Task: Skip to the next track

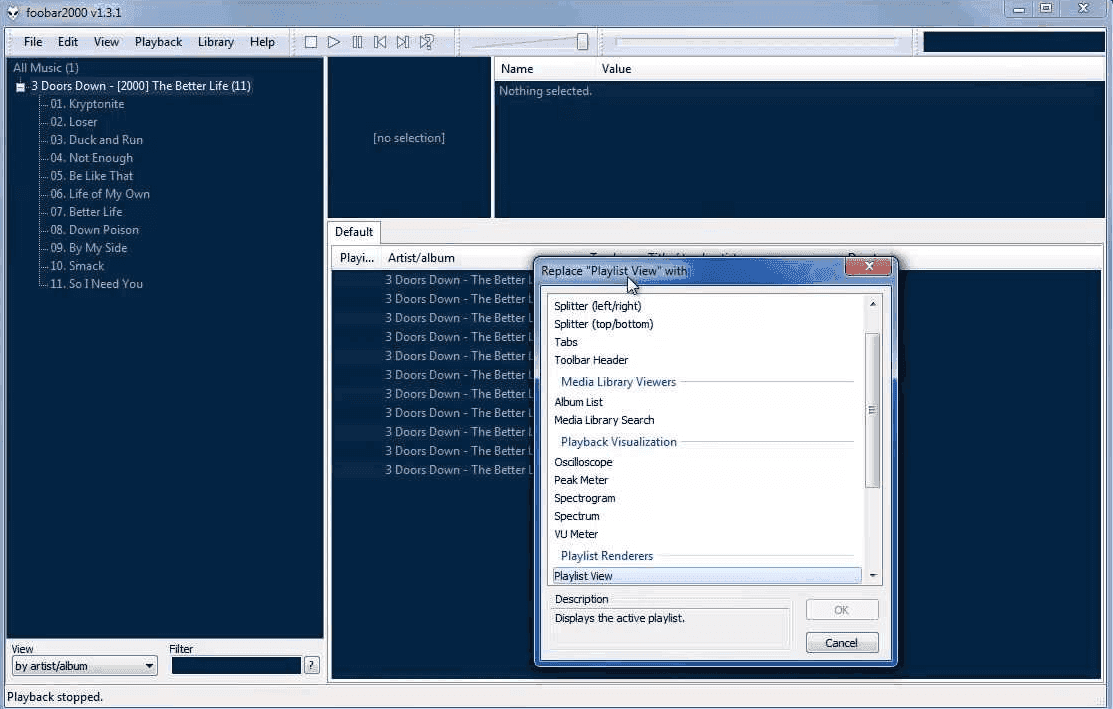Action: click(x=402, y=42)
